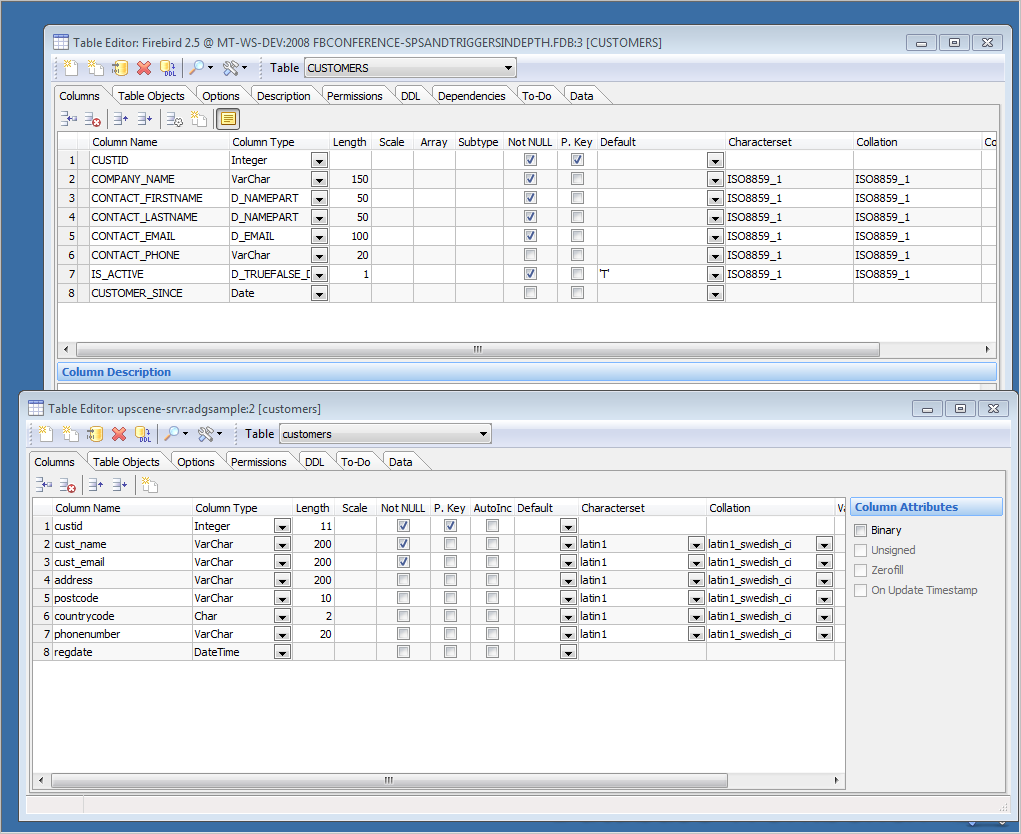This screenshot has width=1021, height=834.
Task: Click the DDL extraction toolbar icon
Action: [167, 68]
